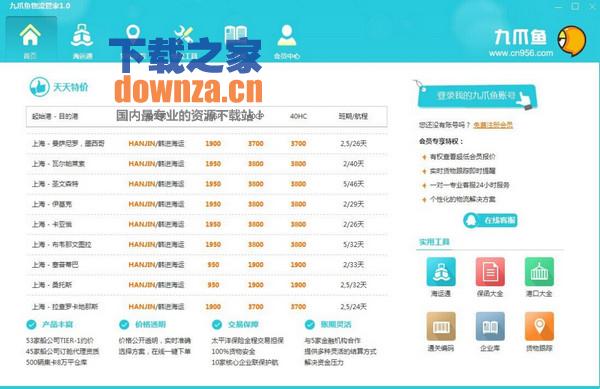Screen dimensions: 600x389
Task: Select the 上海 - 圣文森特 route row
Action: click(x=207, y=184)
